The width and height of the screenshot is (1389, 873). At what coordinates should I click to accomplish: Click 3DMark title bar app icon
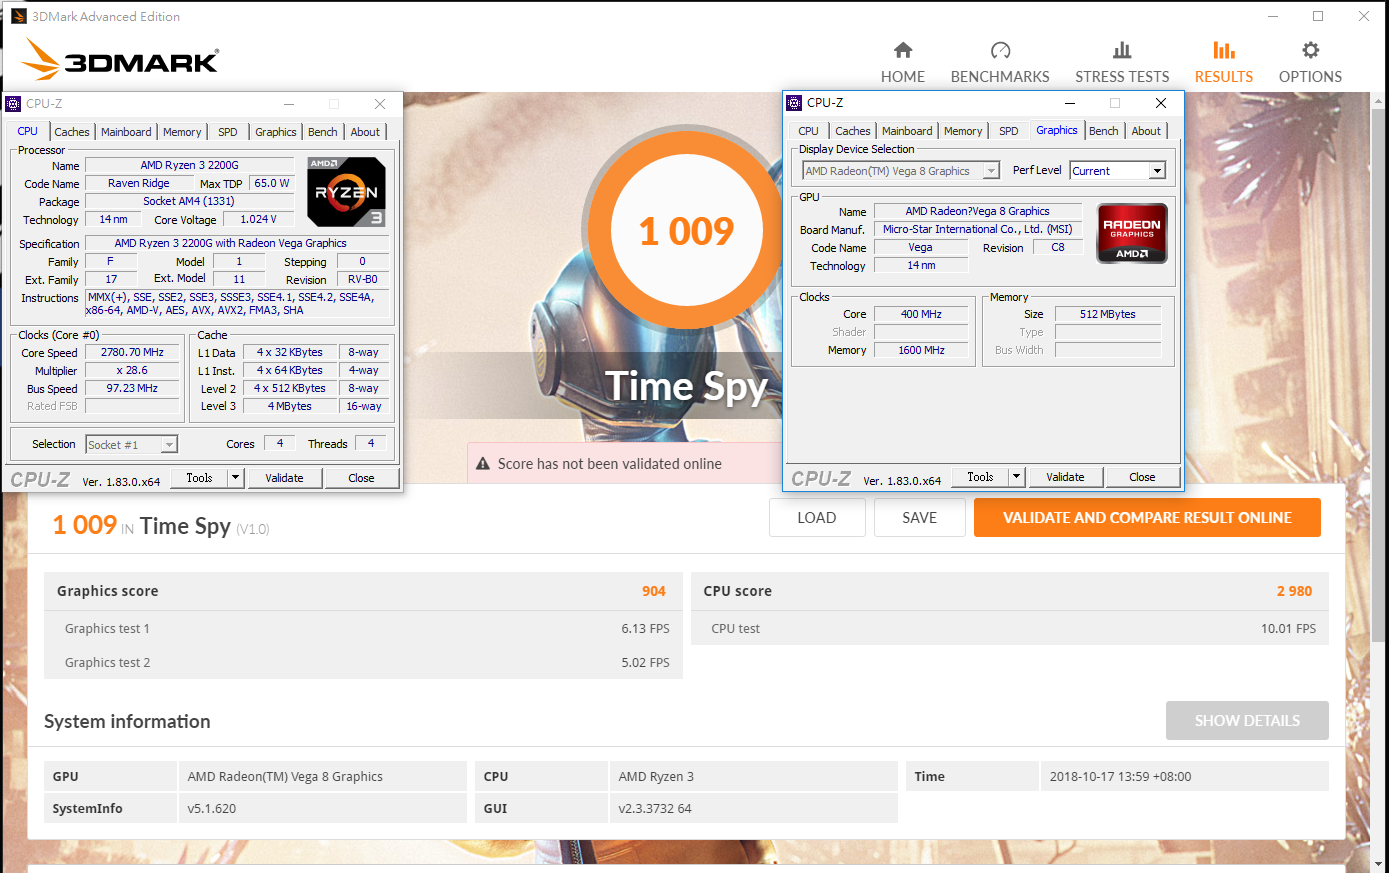point(19,16)
